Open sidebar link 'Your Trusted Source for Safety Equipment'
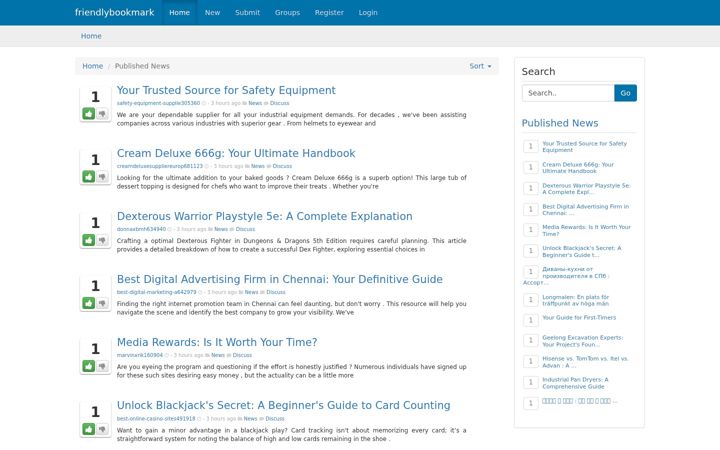 [585, 147]
